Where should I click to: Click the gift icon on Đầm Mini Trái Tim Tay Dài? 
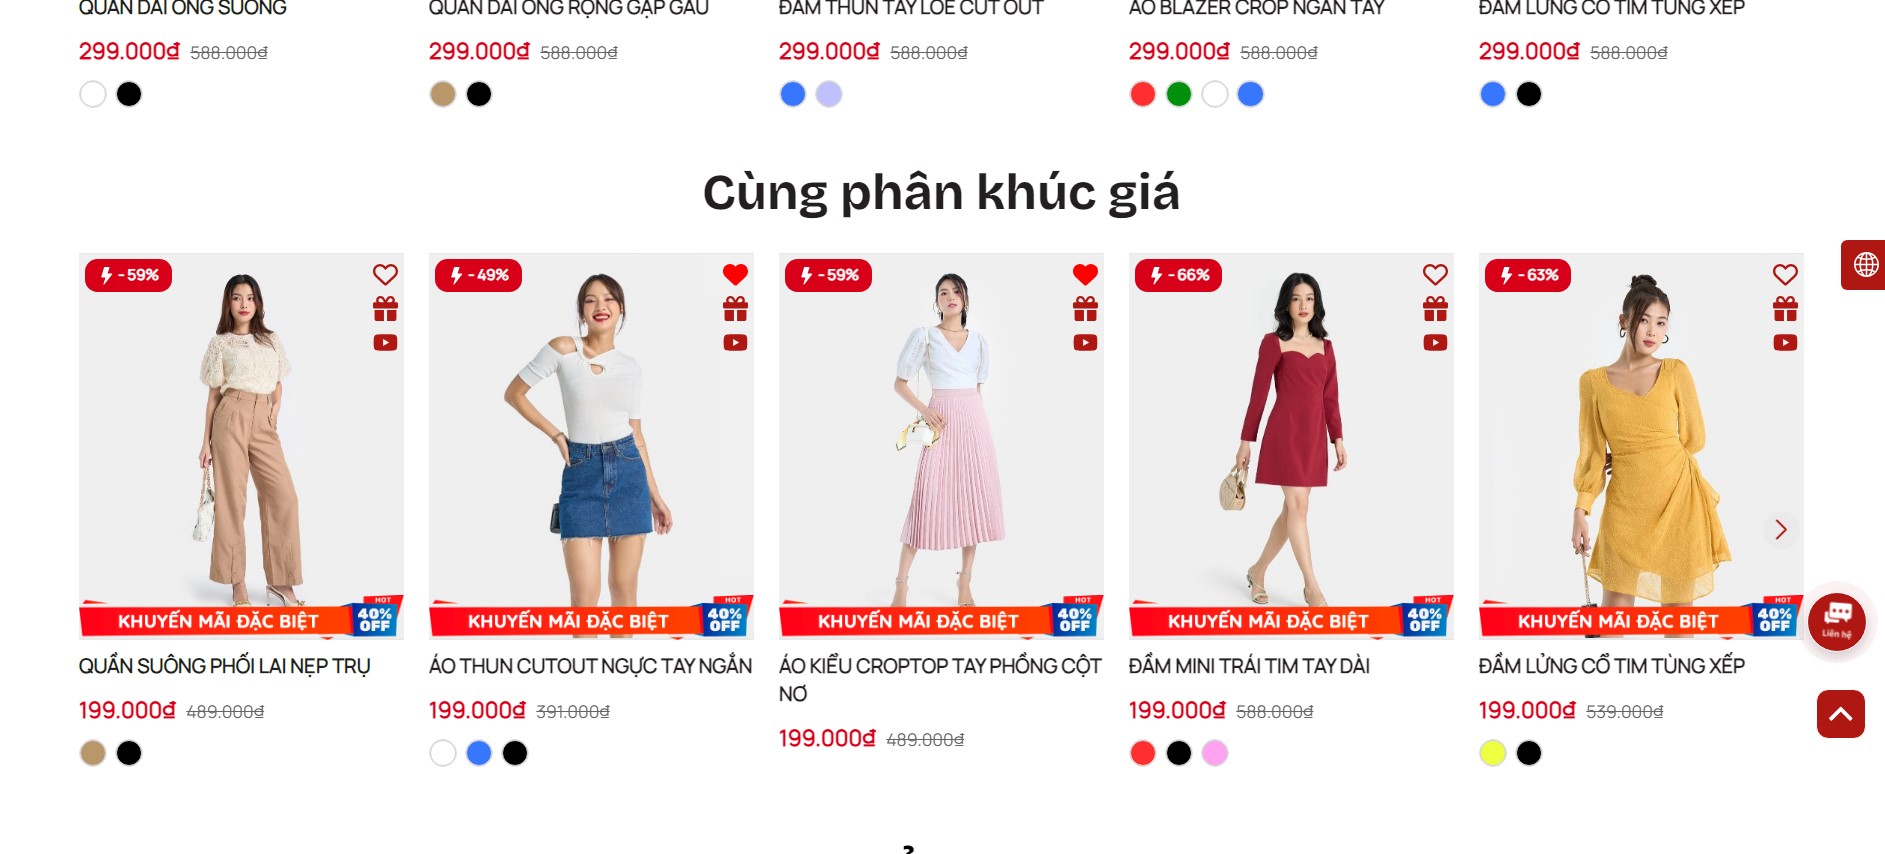pyautogui.click(x=1435, y=309)
